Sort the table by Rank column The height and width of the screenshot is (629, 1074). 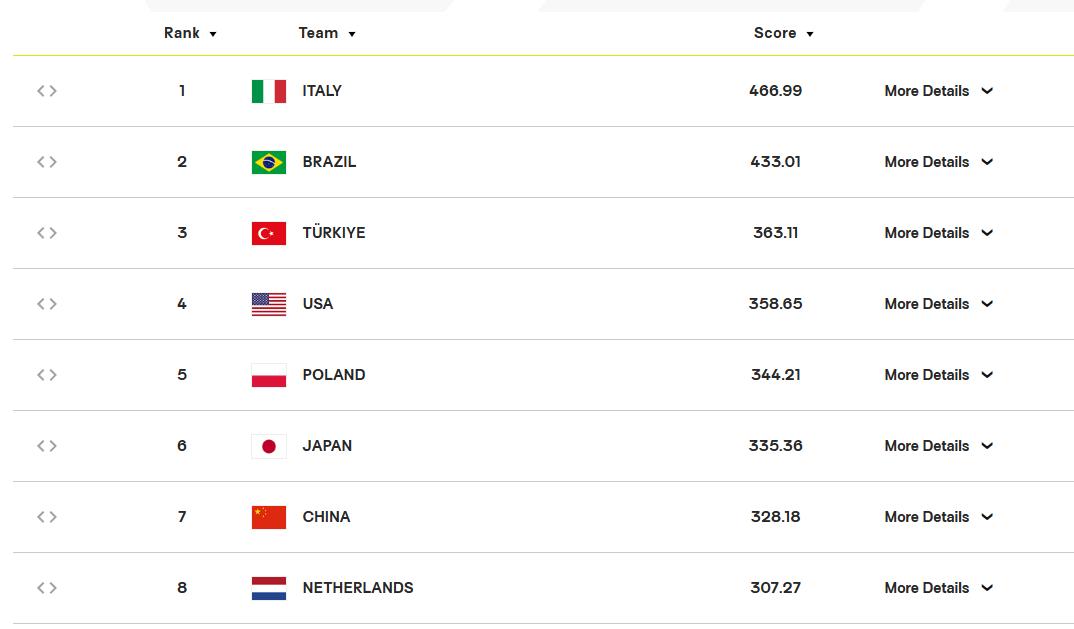[x=190, y=33]
